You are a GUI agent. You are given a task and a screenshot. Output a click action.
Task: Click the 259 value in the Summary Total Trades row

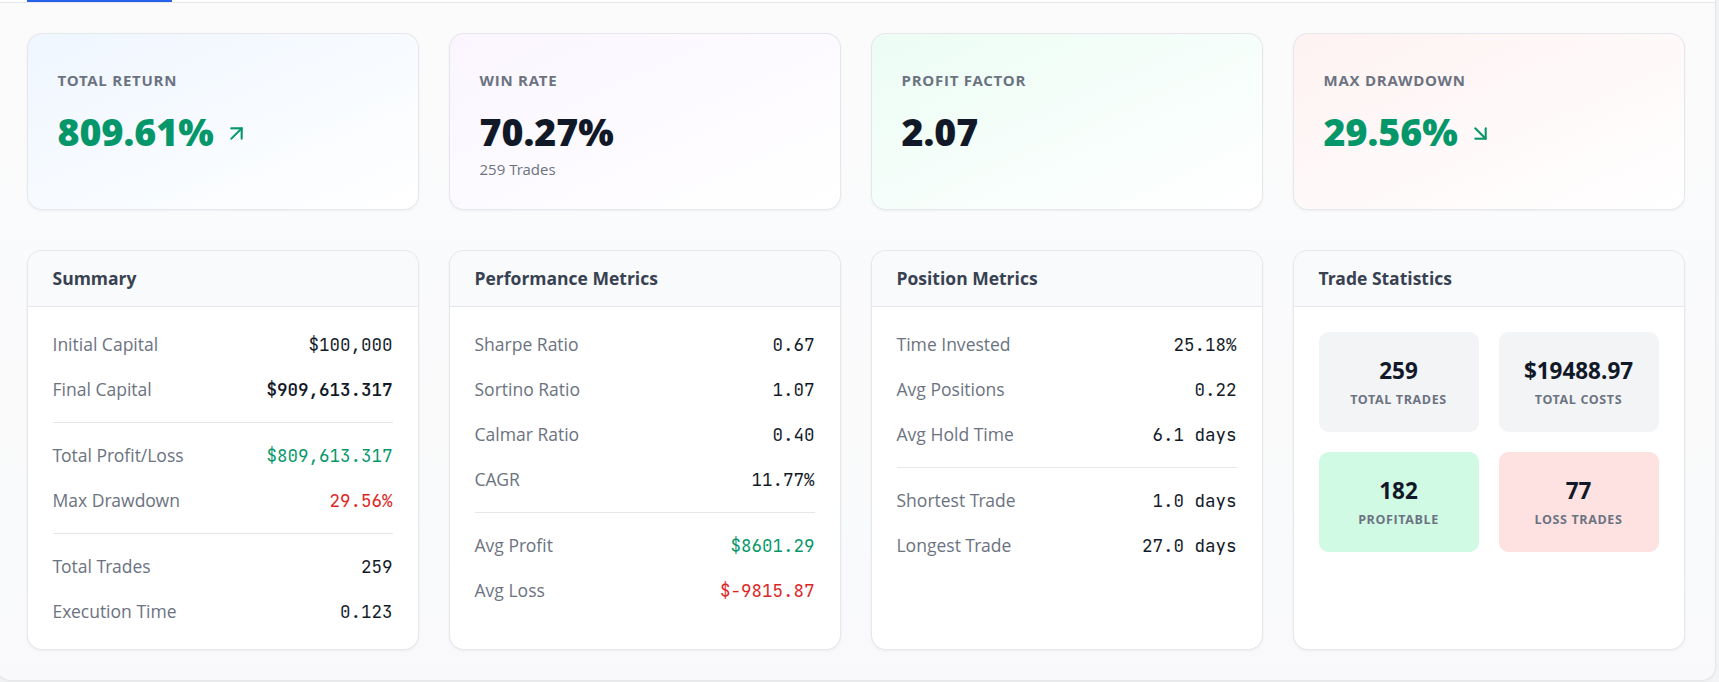(x=376, y=567)
